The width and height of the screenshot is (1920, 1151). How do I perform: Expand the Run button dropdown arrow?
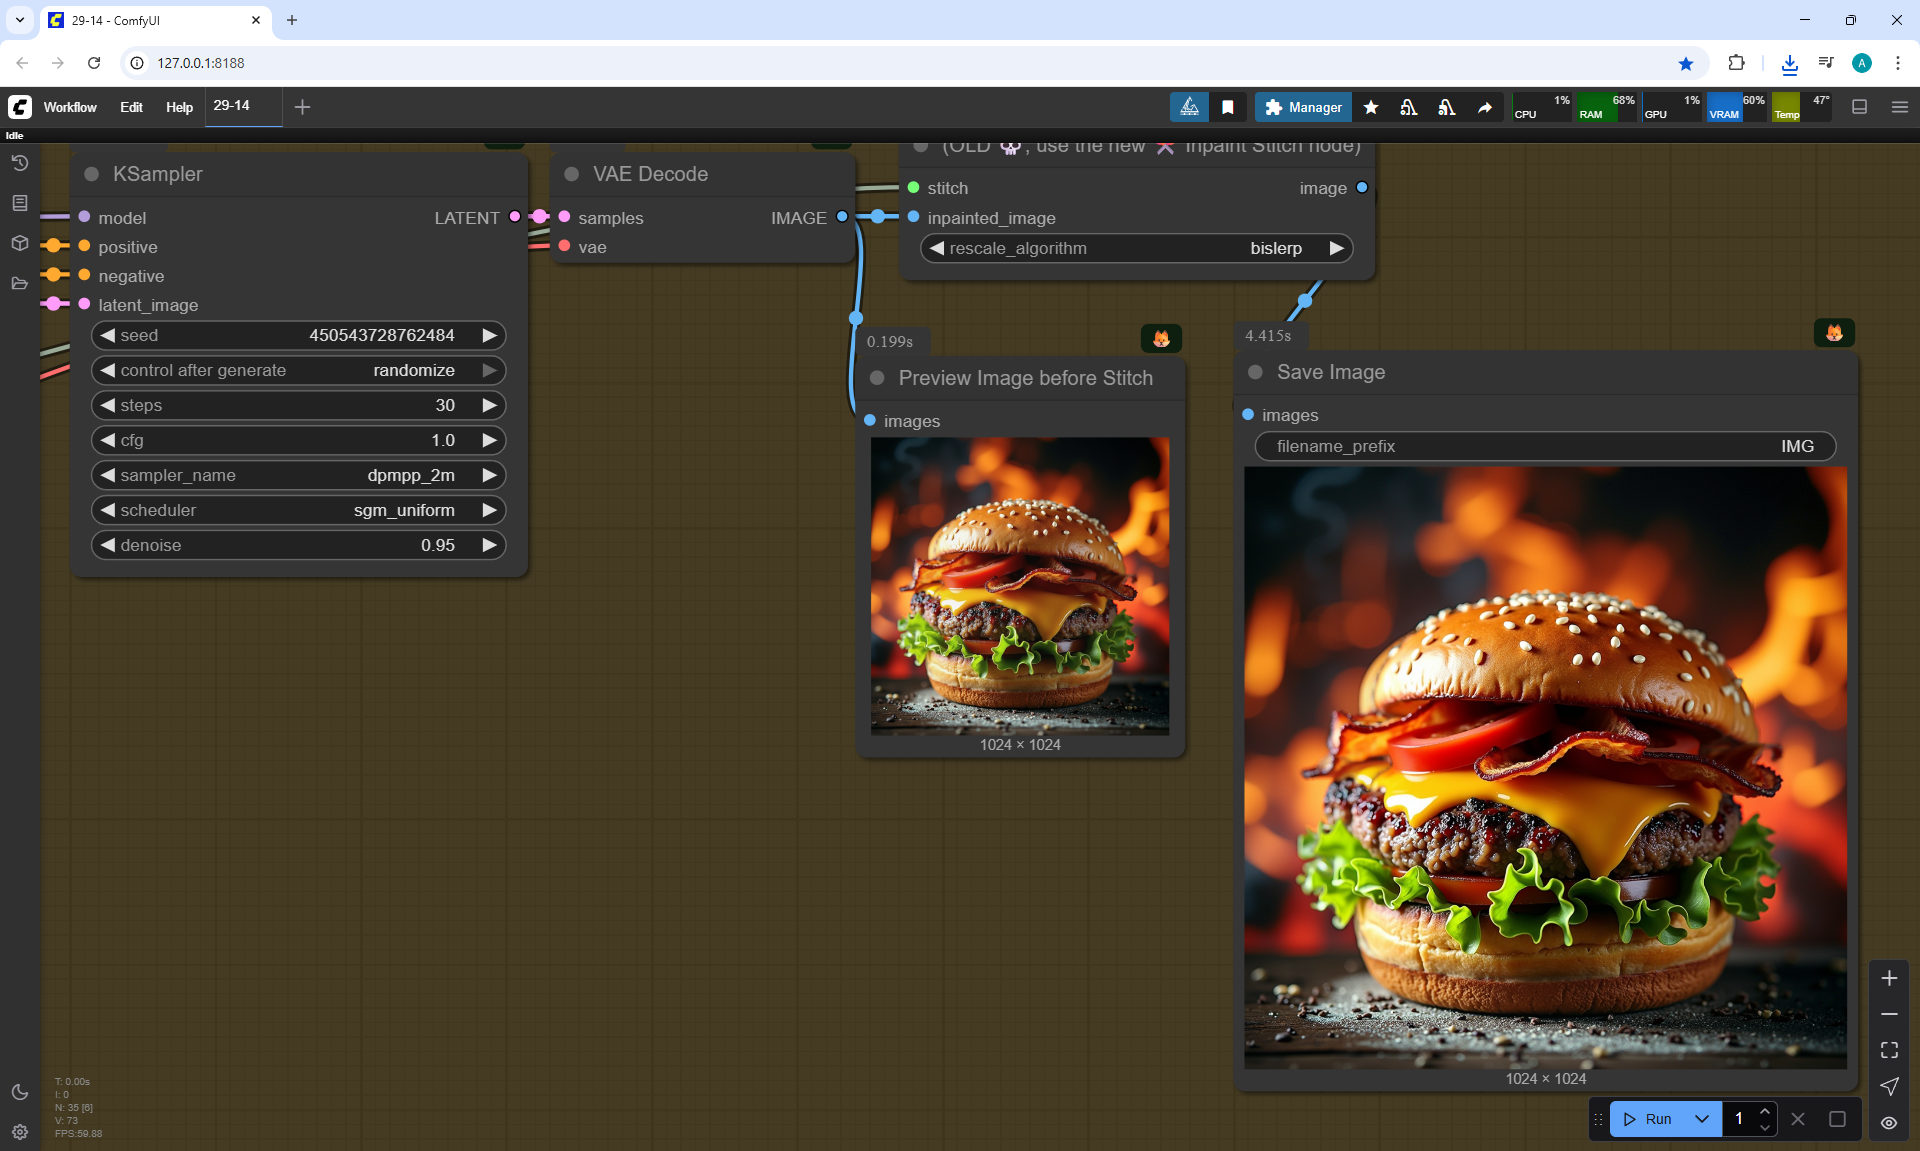tap(1702, 1119)
